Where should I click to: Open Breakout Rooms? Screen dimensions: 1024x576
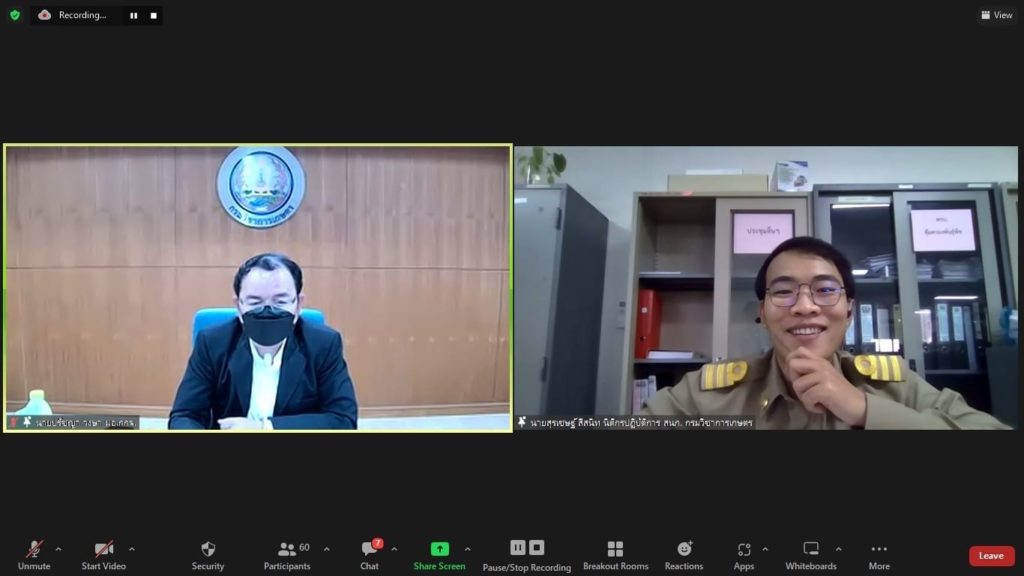[x=615, y=555]
